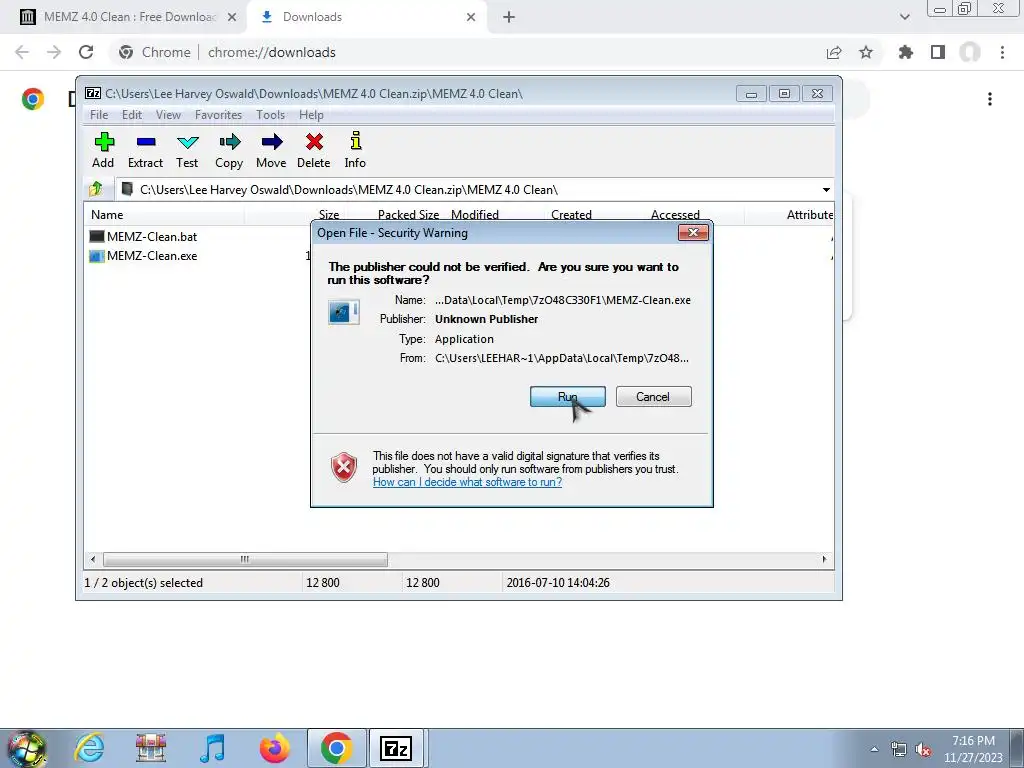Close the MEMZ 4.0 Clean tab

(x=232, y=17)
